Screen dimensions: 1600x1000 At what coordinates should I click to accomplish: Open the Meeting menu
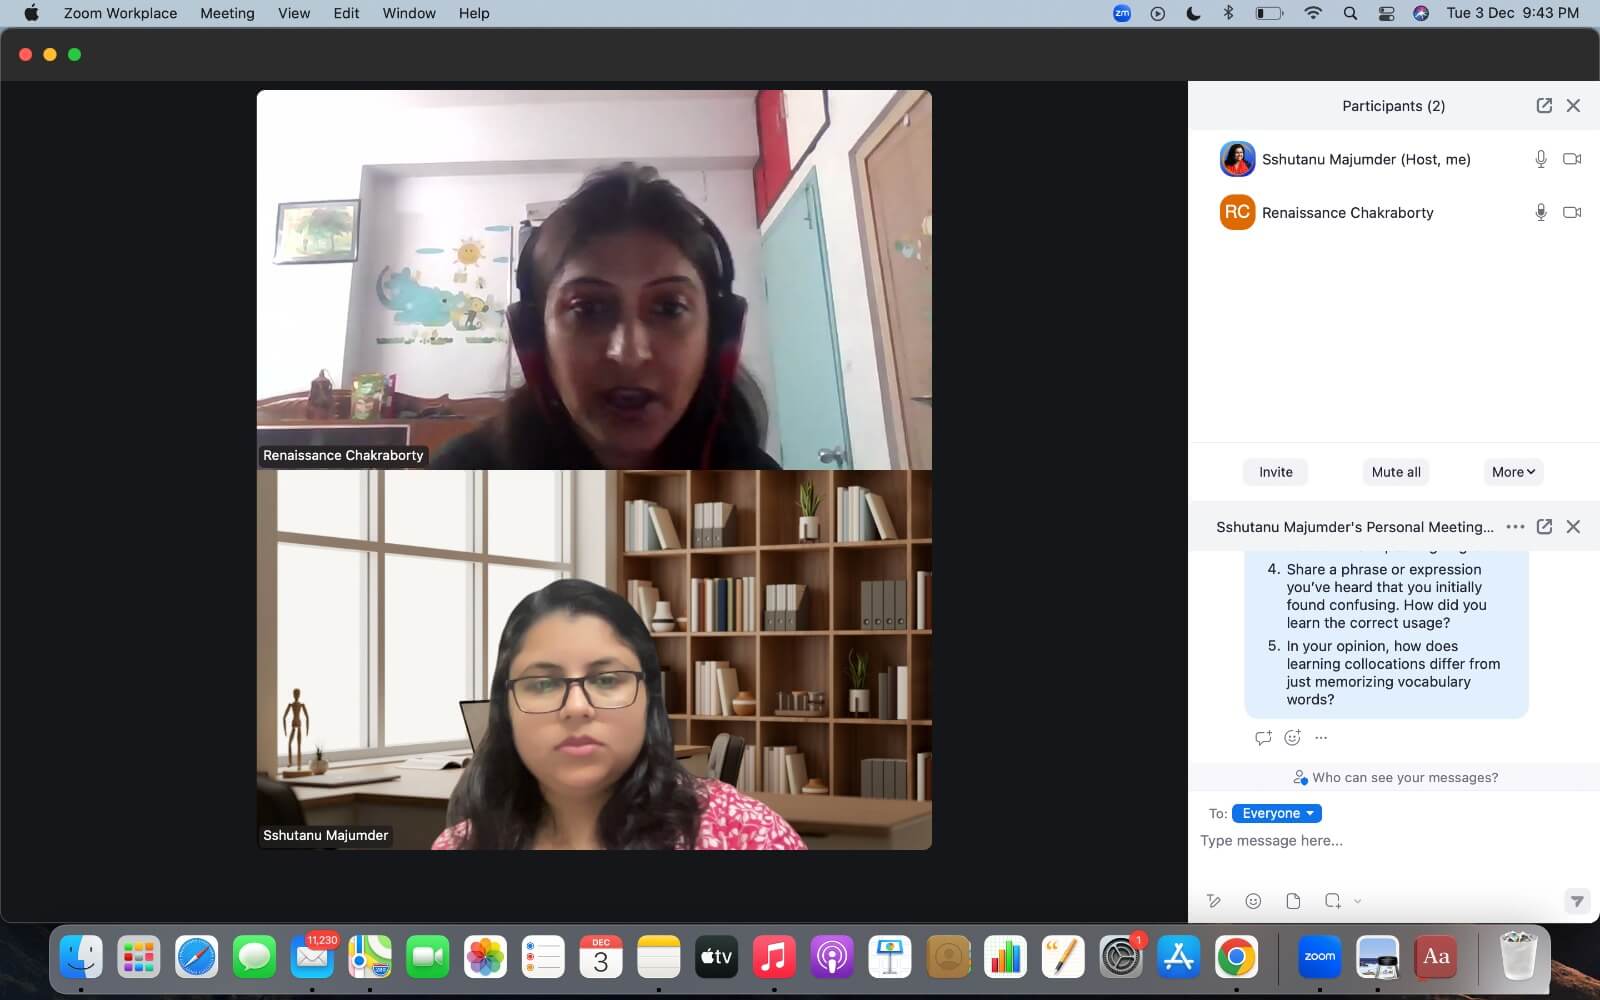[227, 13]
